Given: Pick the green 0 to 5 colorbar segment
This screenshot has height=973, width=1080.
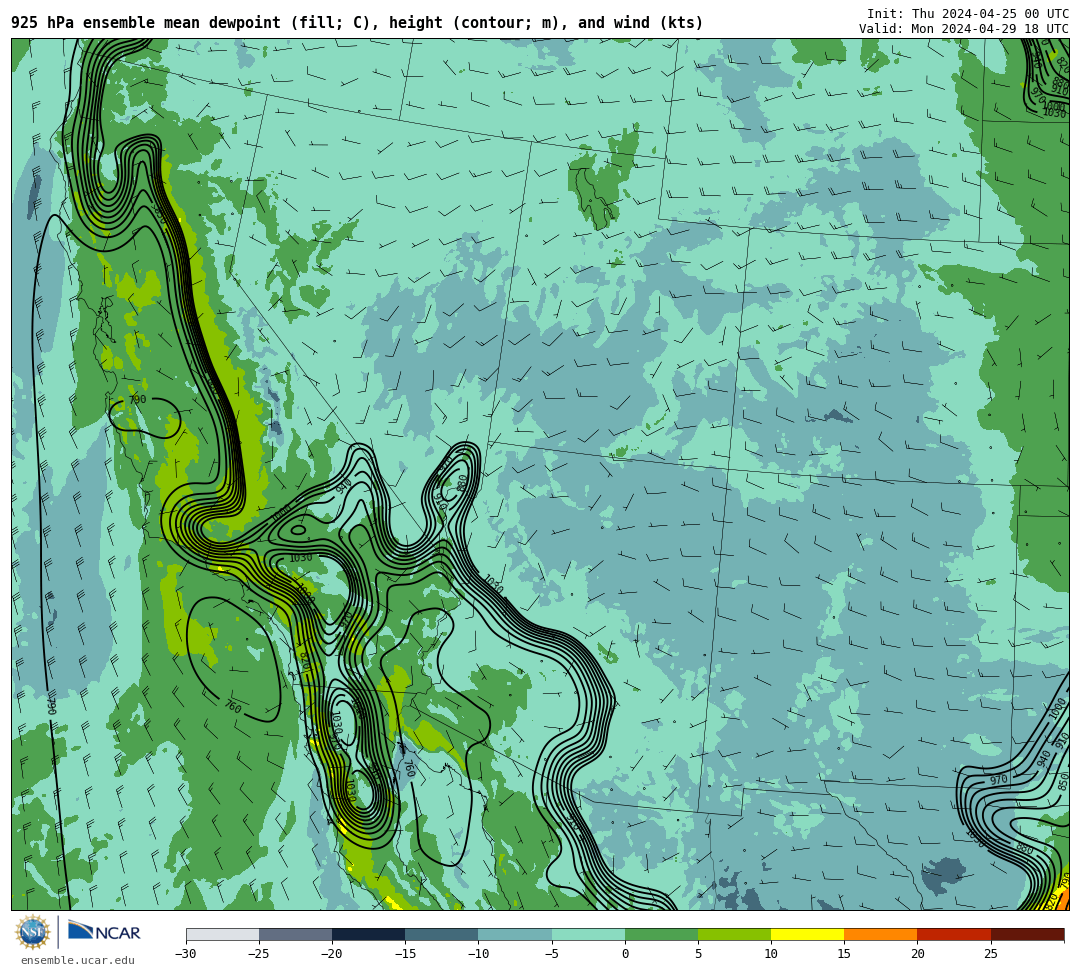Looking at the screenshot, I should pyautogui.click(x=661, y=934).
